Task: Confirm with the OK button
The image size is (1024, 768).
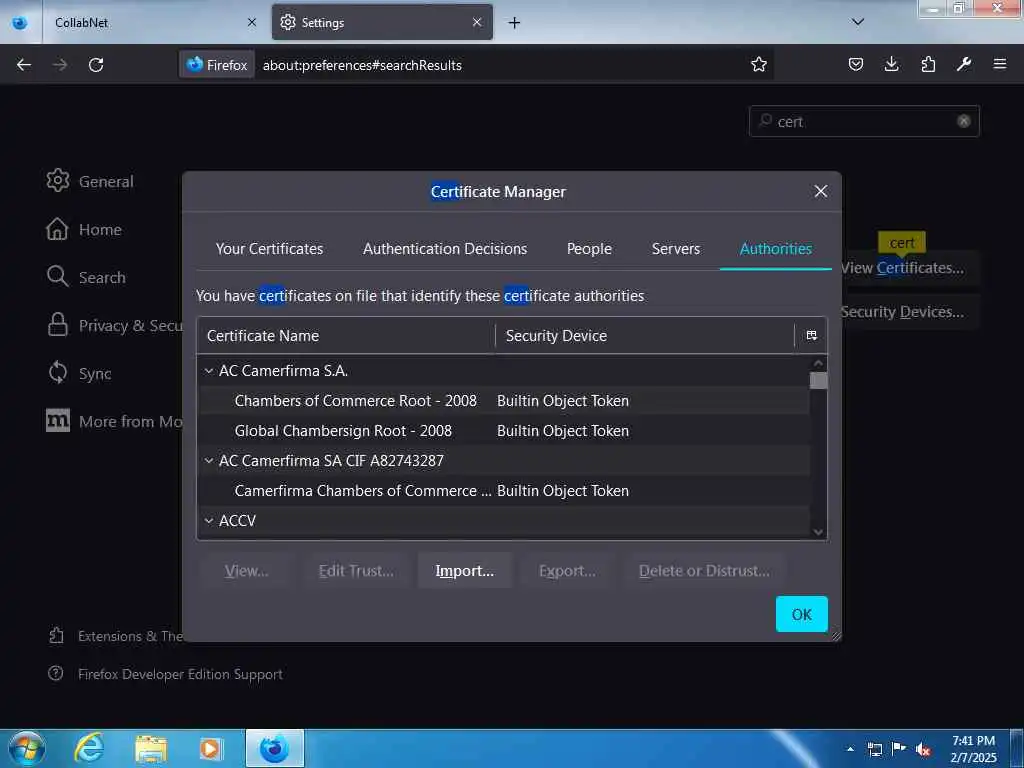Action: pos(801,614)
